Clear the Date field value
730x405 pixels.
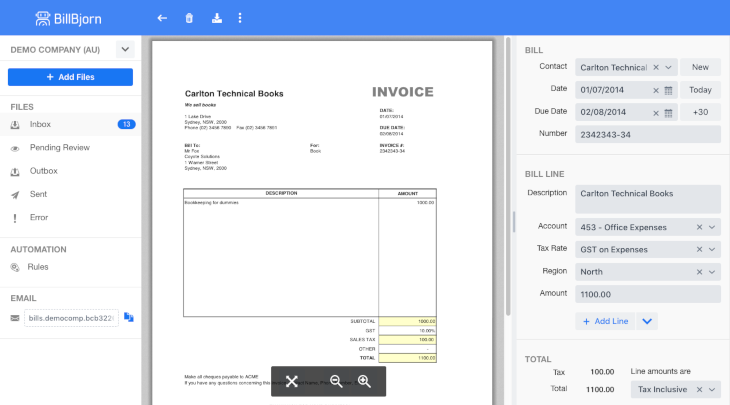[656, 90]
